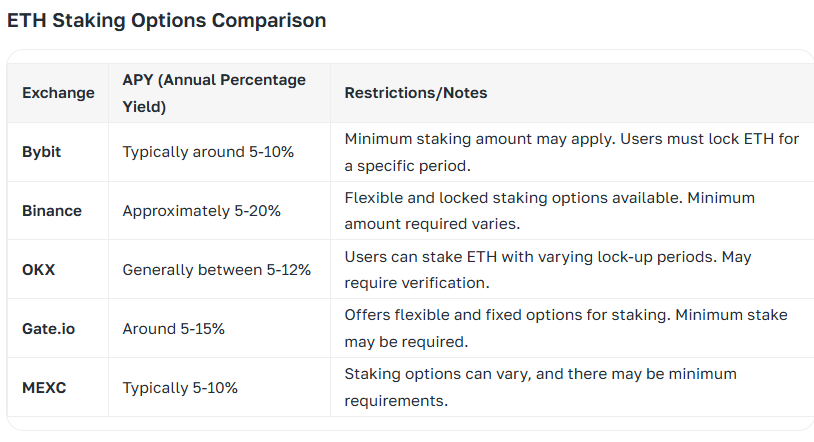Select the OKX exchange cell

click(38, 270)
